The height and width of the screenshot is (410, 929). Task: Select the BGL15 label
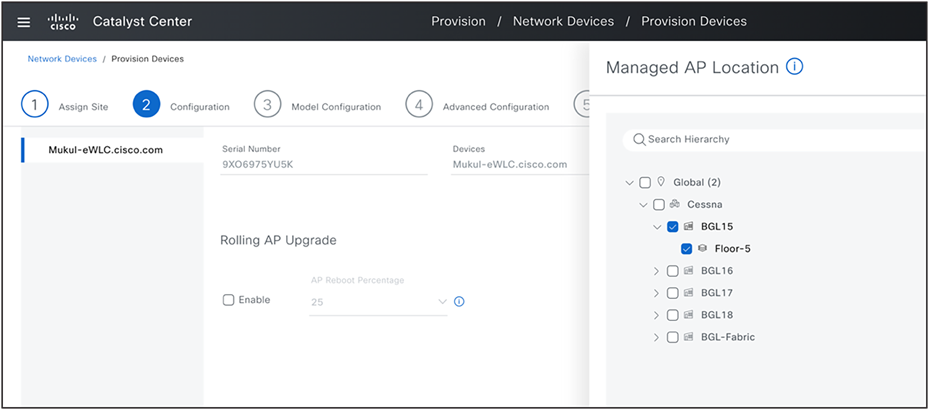pyautogui.click(x=717, y=227)
